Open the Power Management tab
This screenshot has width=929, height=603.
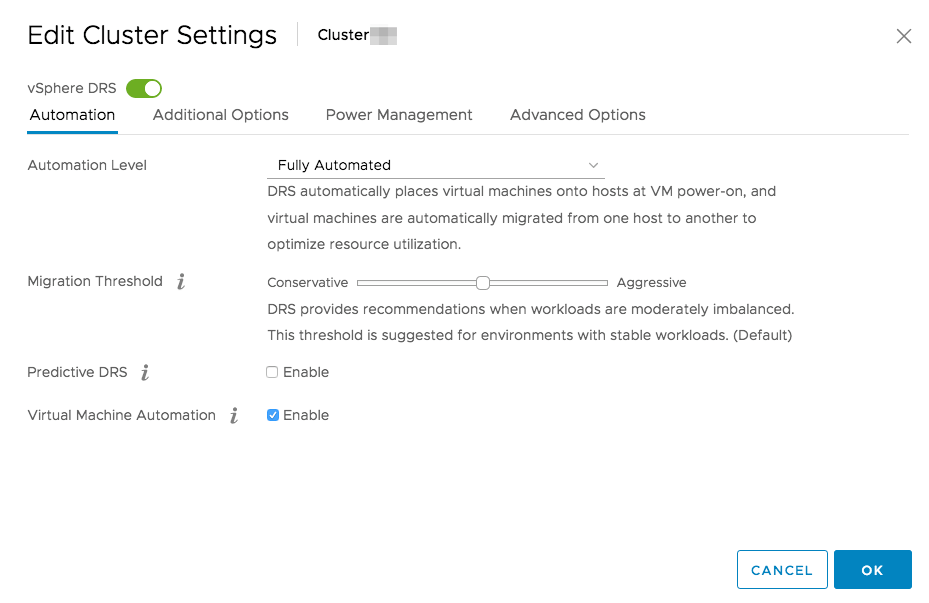tap(399, 115)
